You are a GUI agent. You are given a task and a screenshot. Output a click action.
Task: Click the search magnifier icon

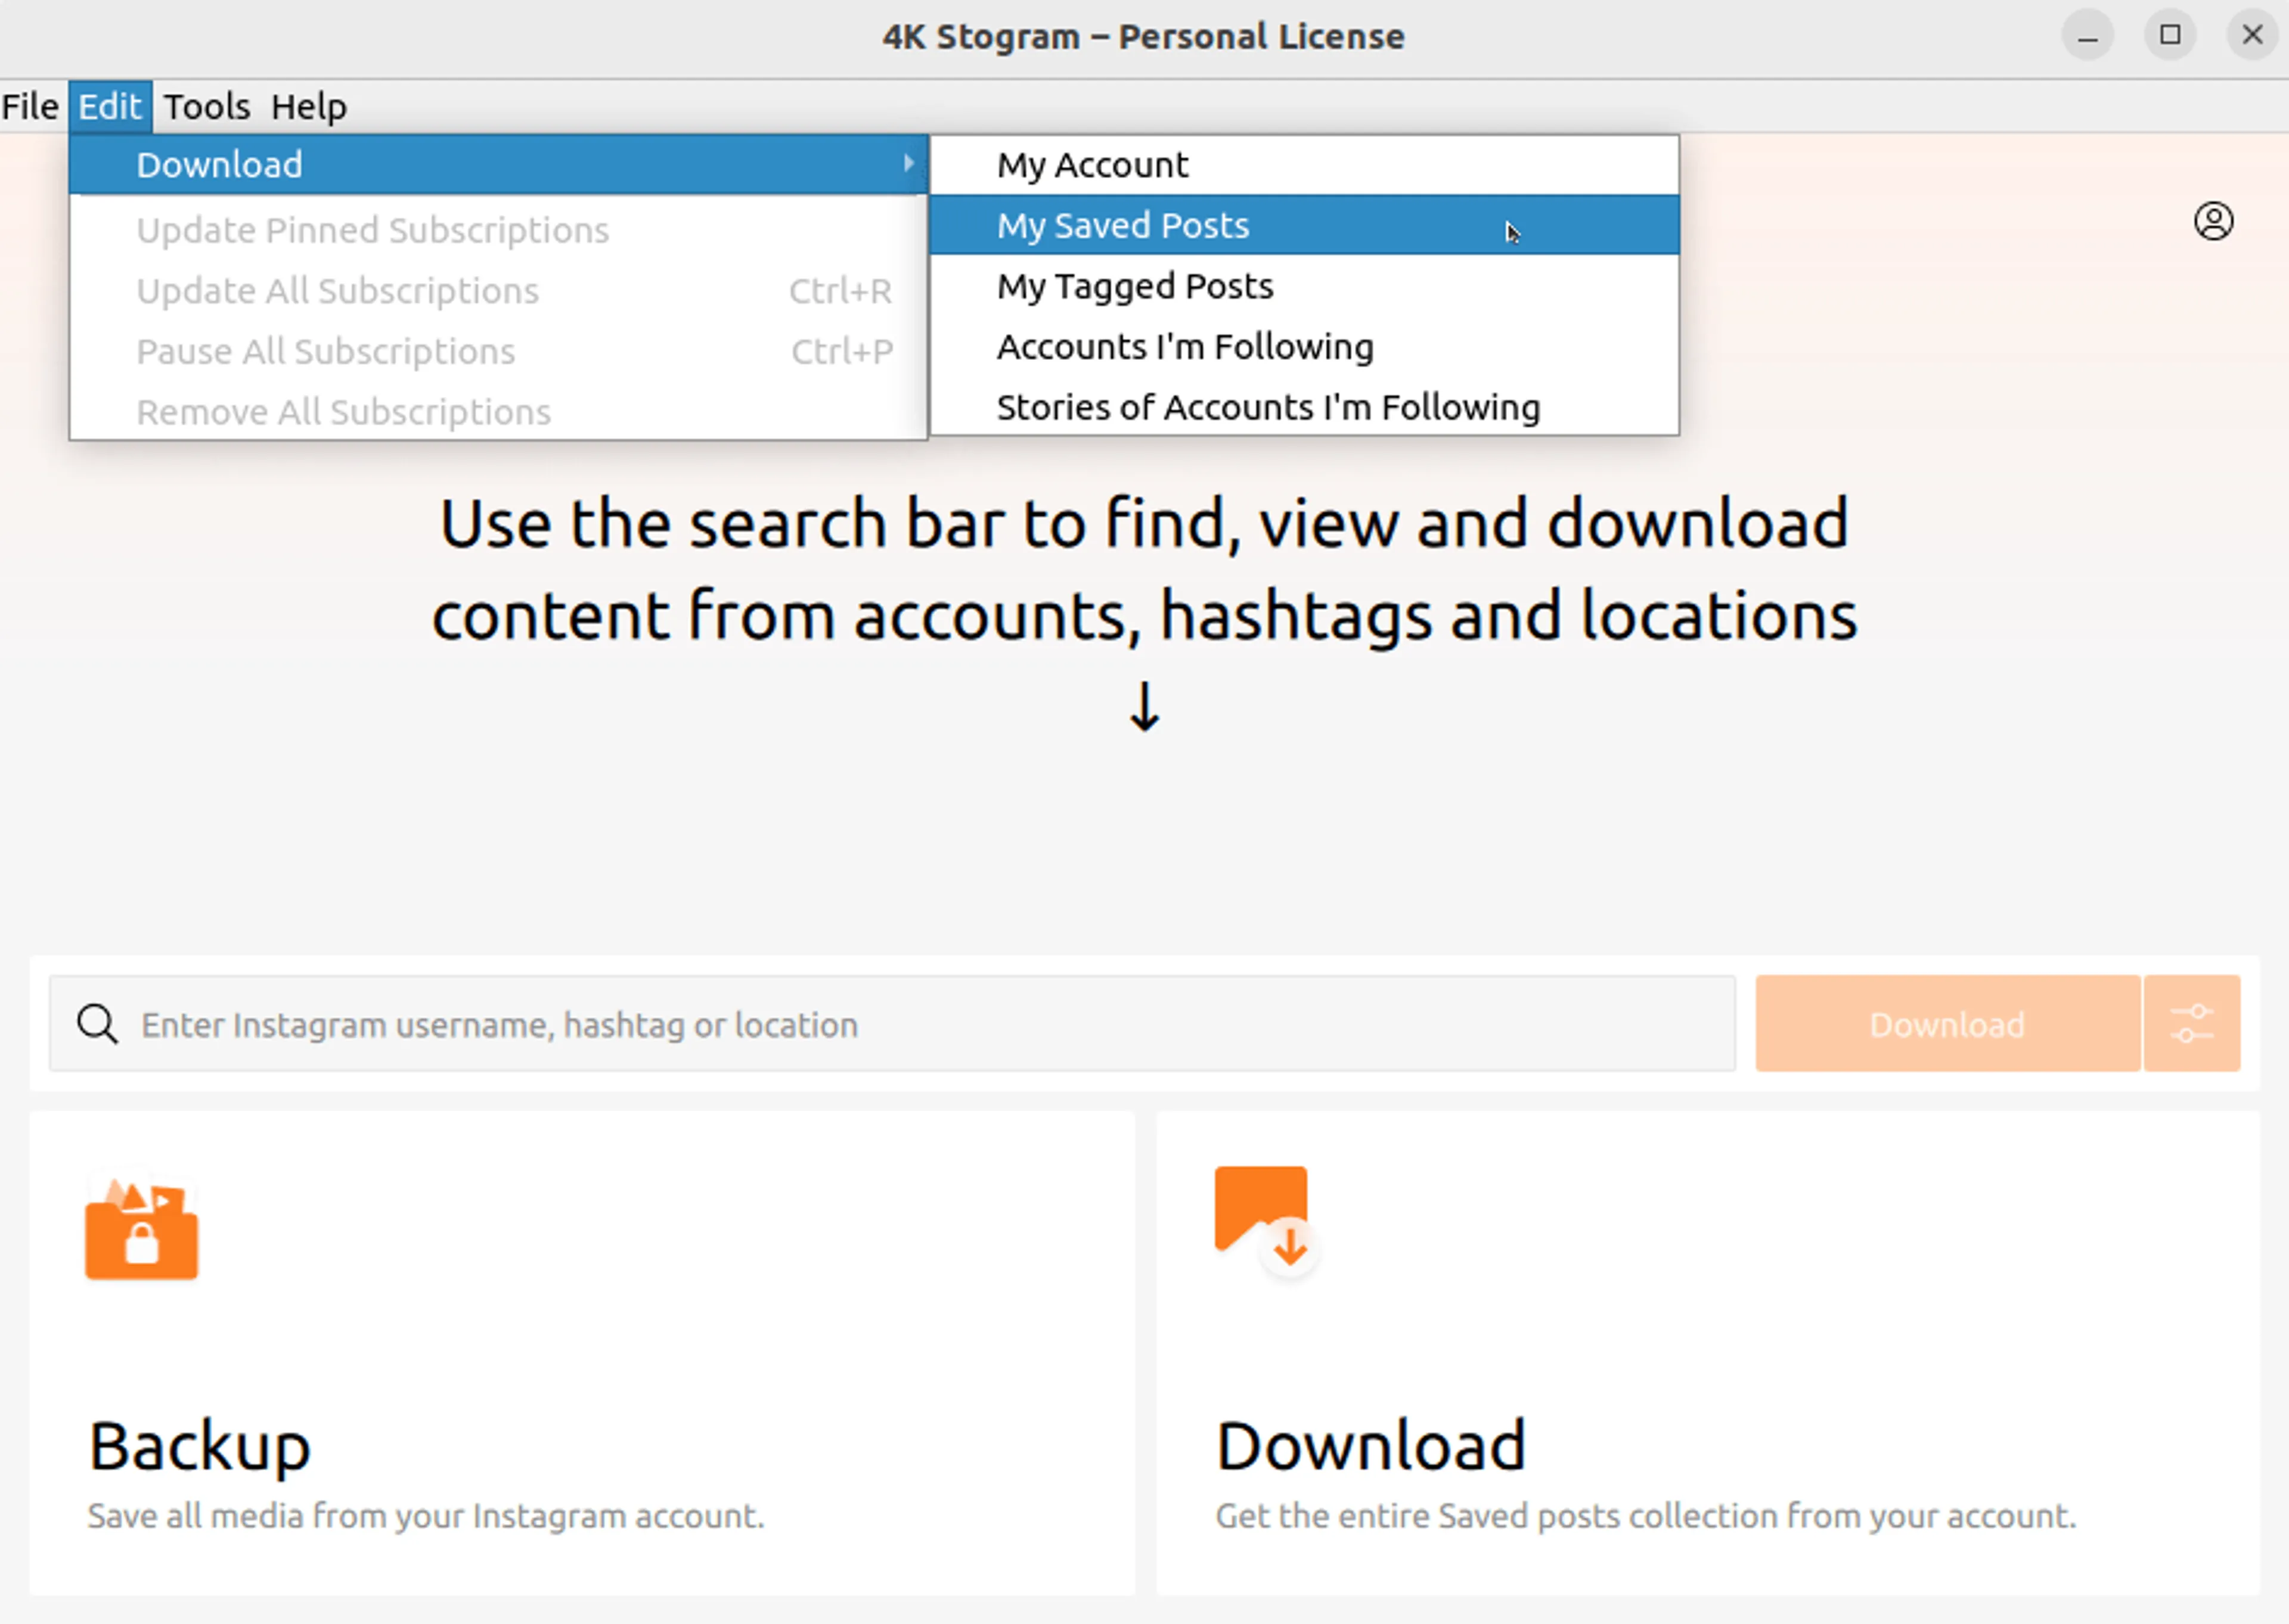(97, 1024)
